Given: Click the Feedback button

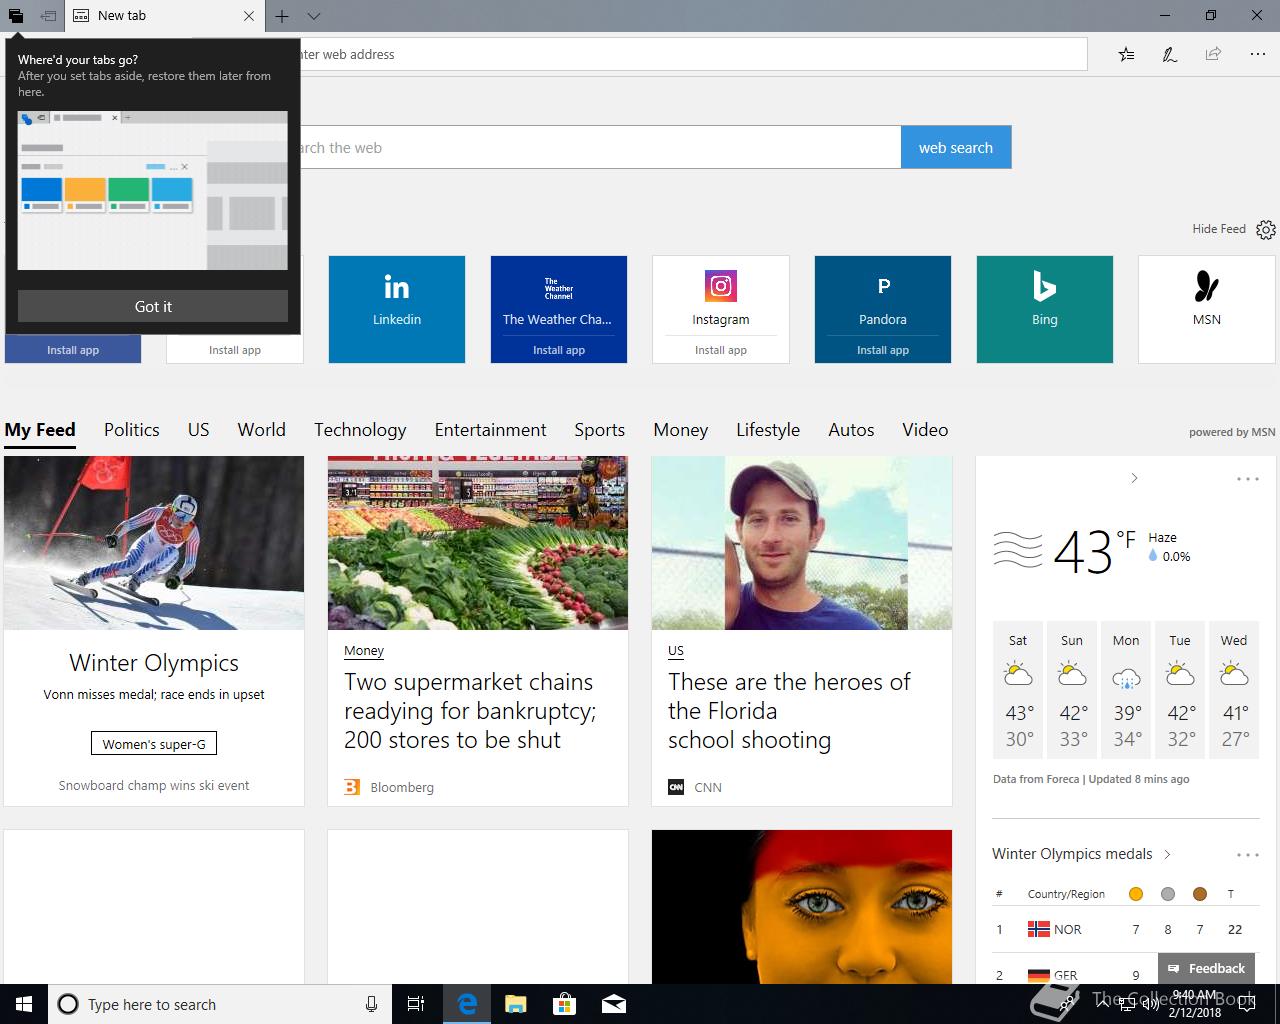Looking at the screenshot, I should tap(1206, 968).
